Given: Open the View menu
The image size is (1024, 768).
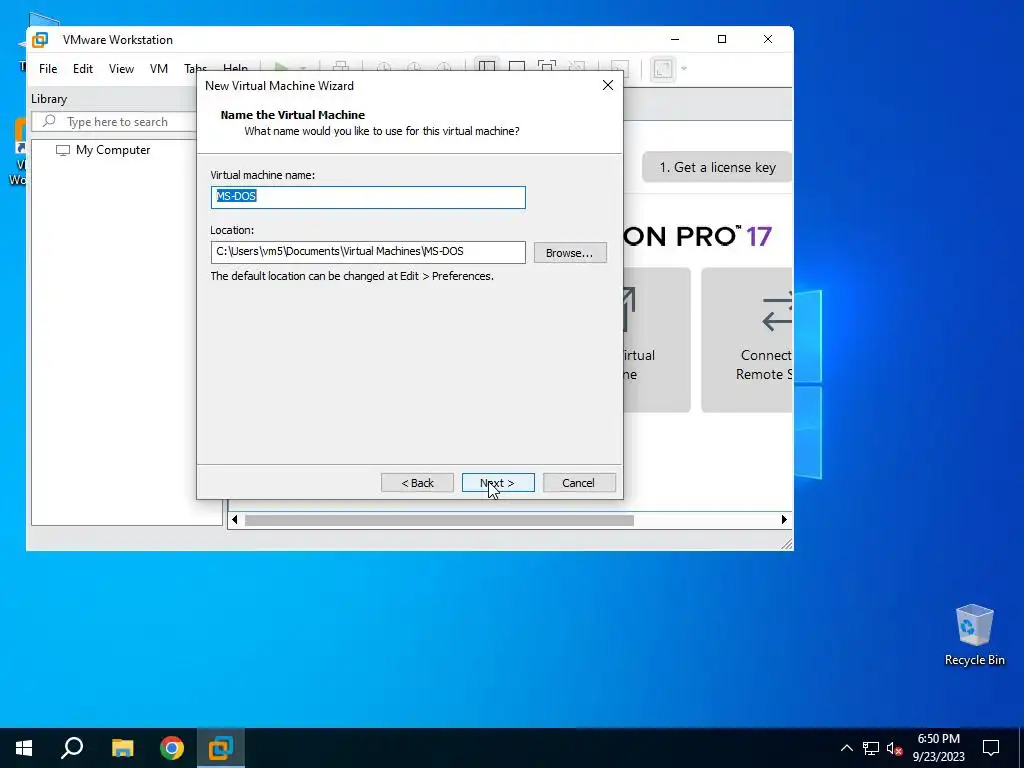Looking at the screenshot, I should [x=121, y=69].
